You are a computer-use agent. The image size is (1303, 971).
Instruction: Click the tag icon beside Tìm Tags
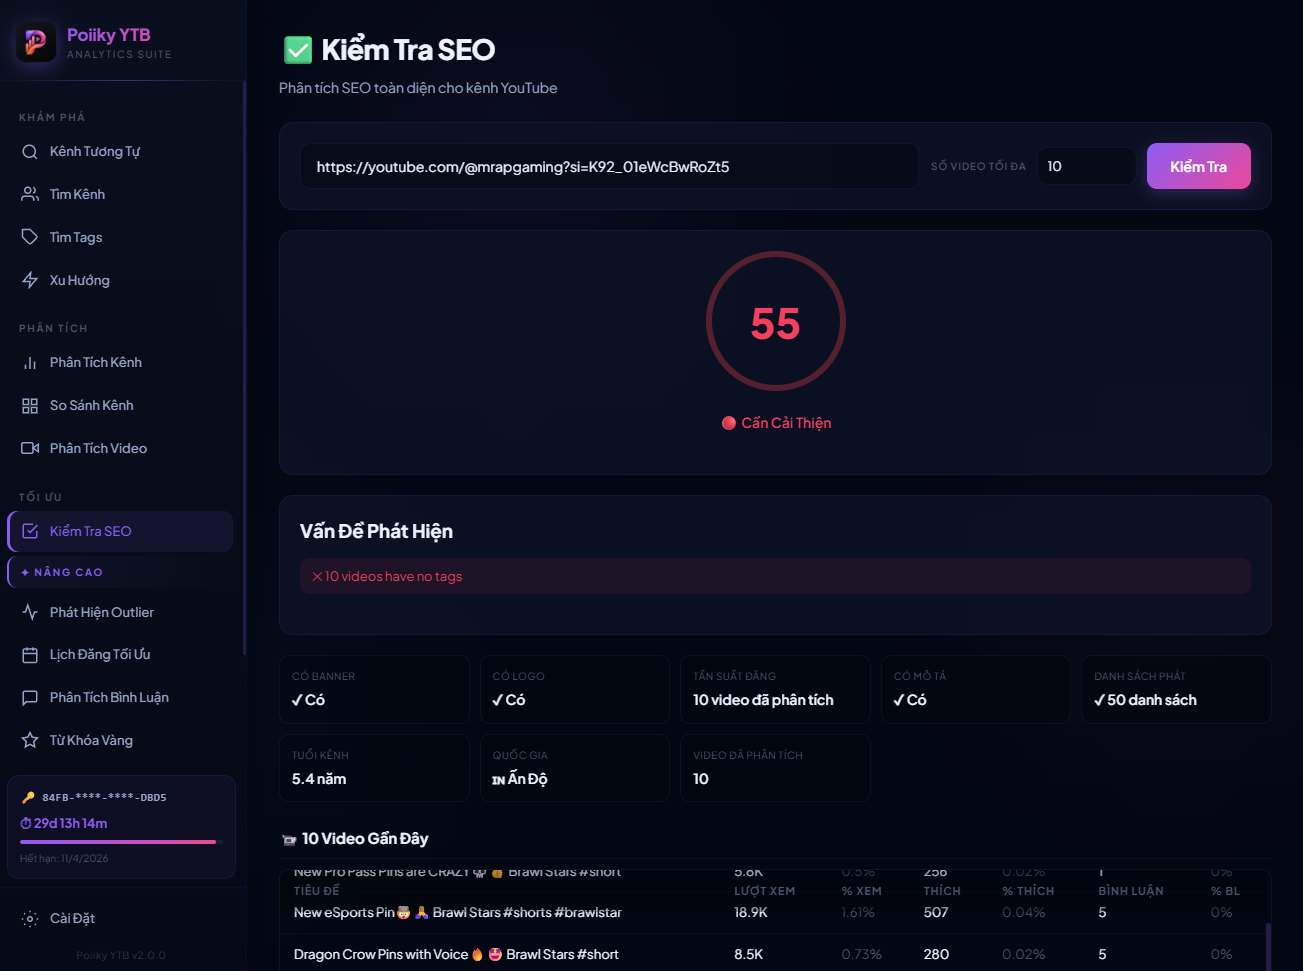tap(30, 238)
